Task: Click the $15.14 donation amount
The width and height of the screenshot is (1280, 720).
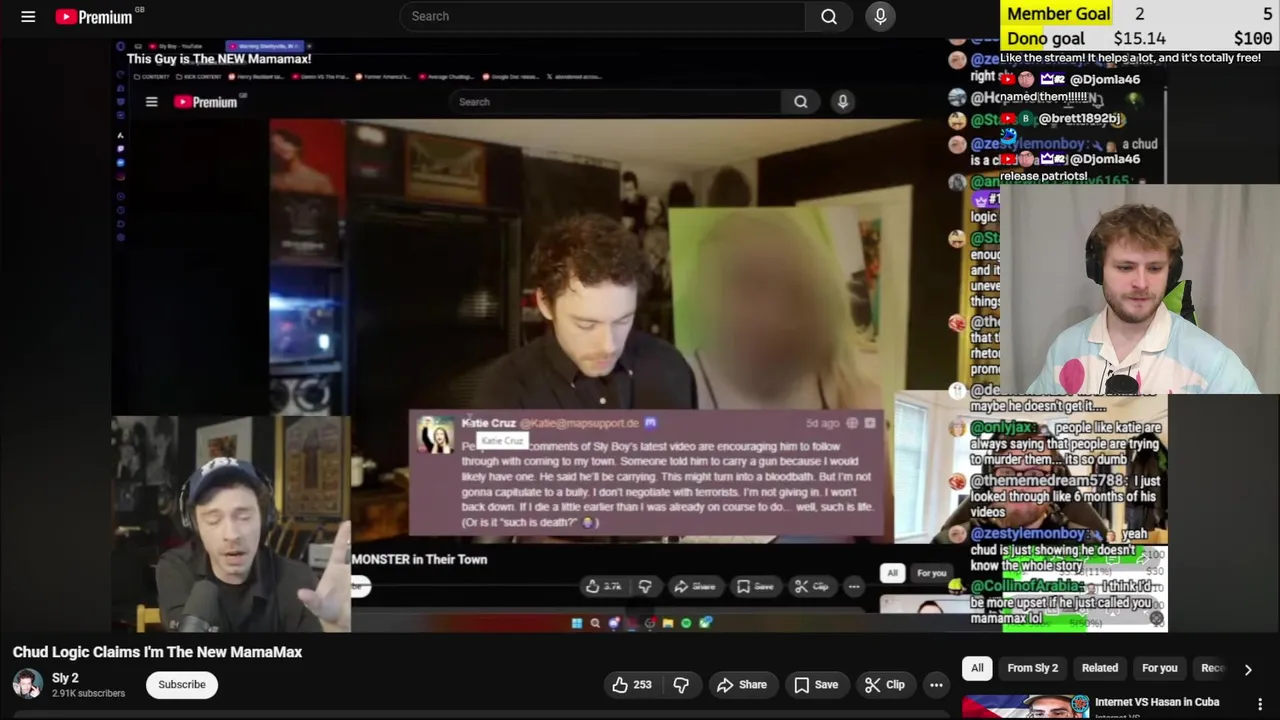Action: coord(1139,39)
